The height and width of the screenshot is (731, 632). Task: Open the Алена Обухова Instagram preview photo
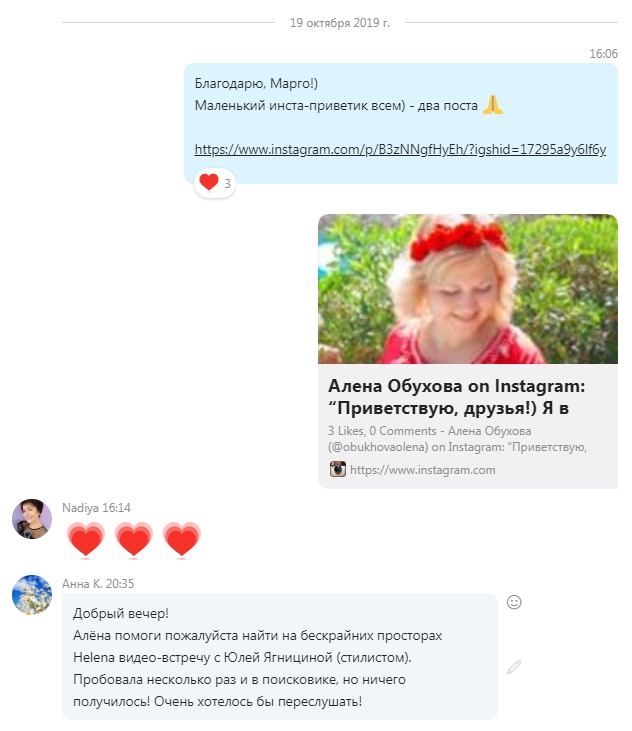click(468, 289)
